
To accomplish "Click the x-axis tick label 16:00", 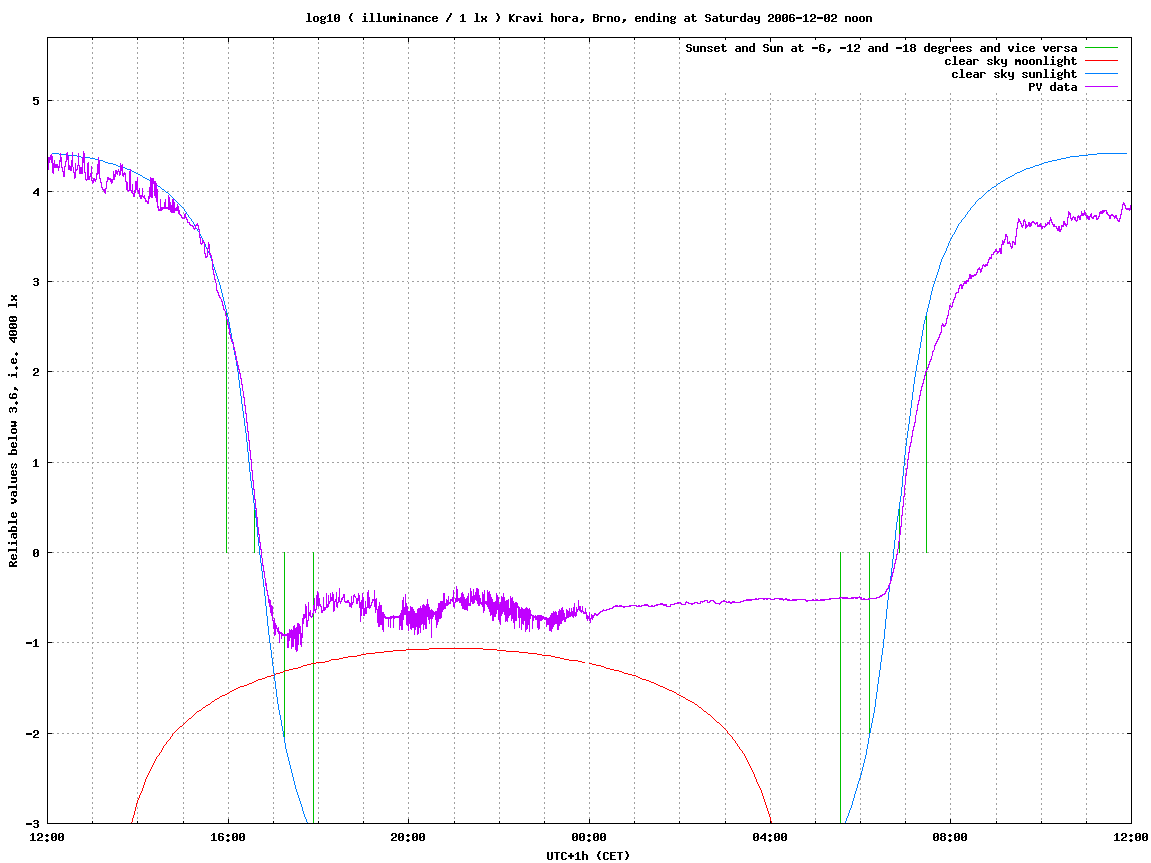I will click(x=228, y=837).
